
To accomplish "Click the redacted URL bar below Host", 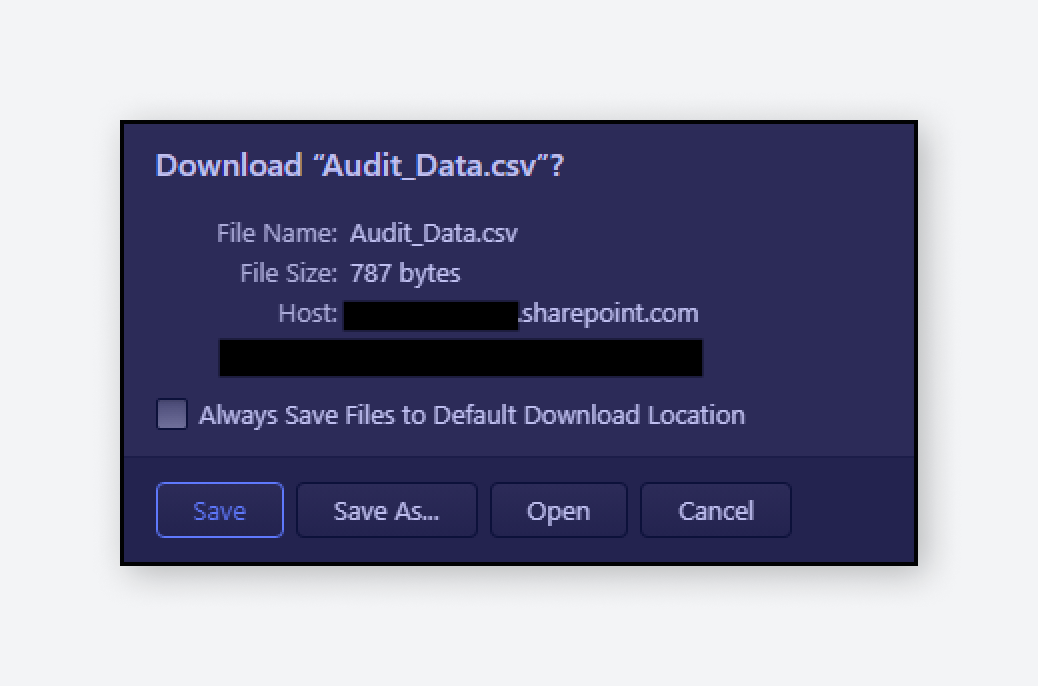I will tap(460, 358).
